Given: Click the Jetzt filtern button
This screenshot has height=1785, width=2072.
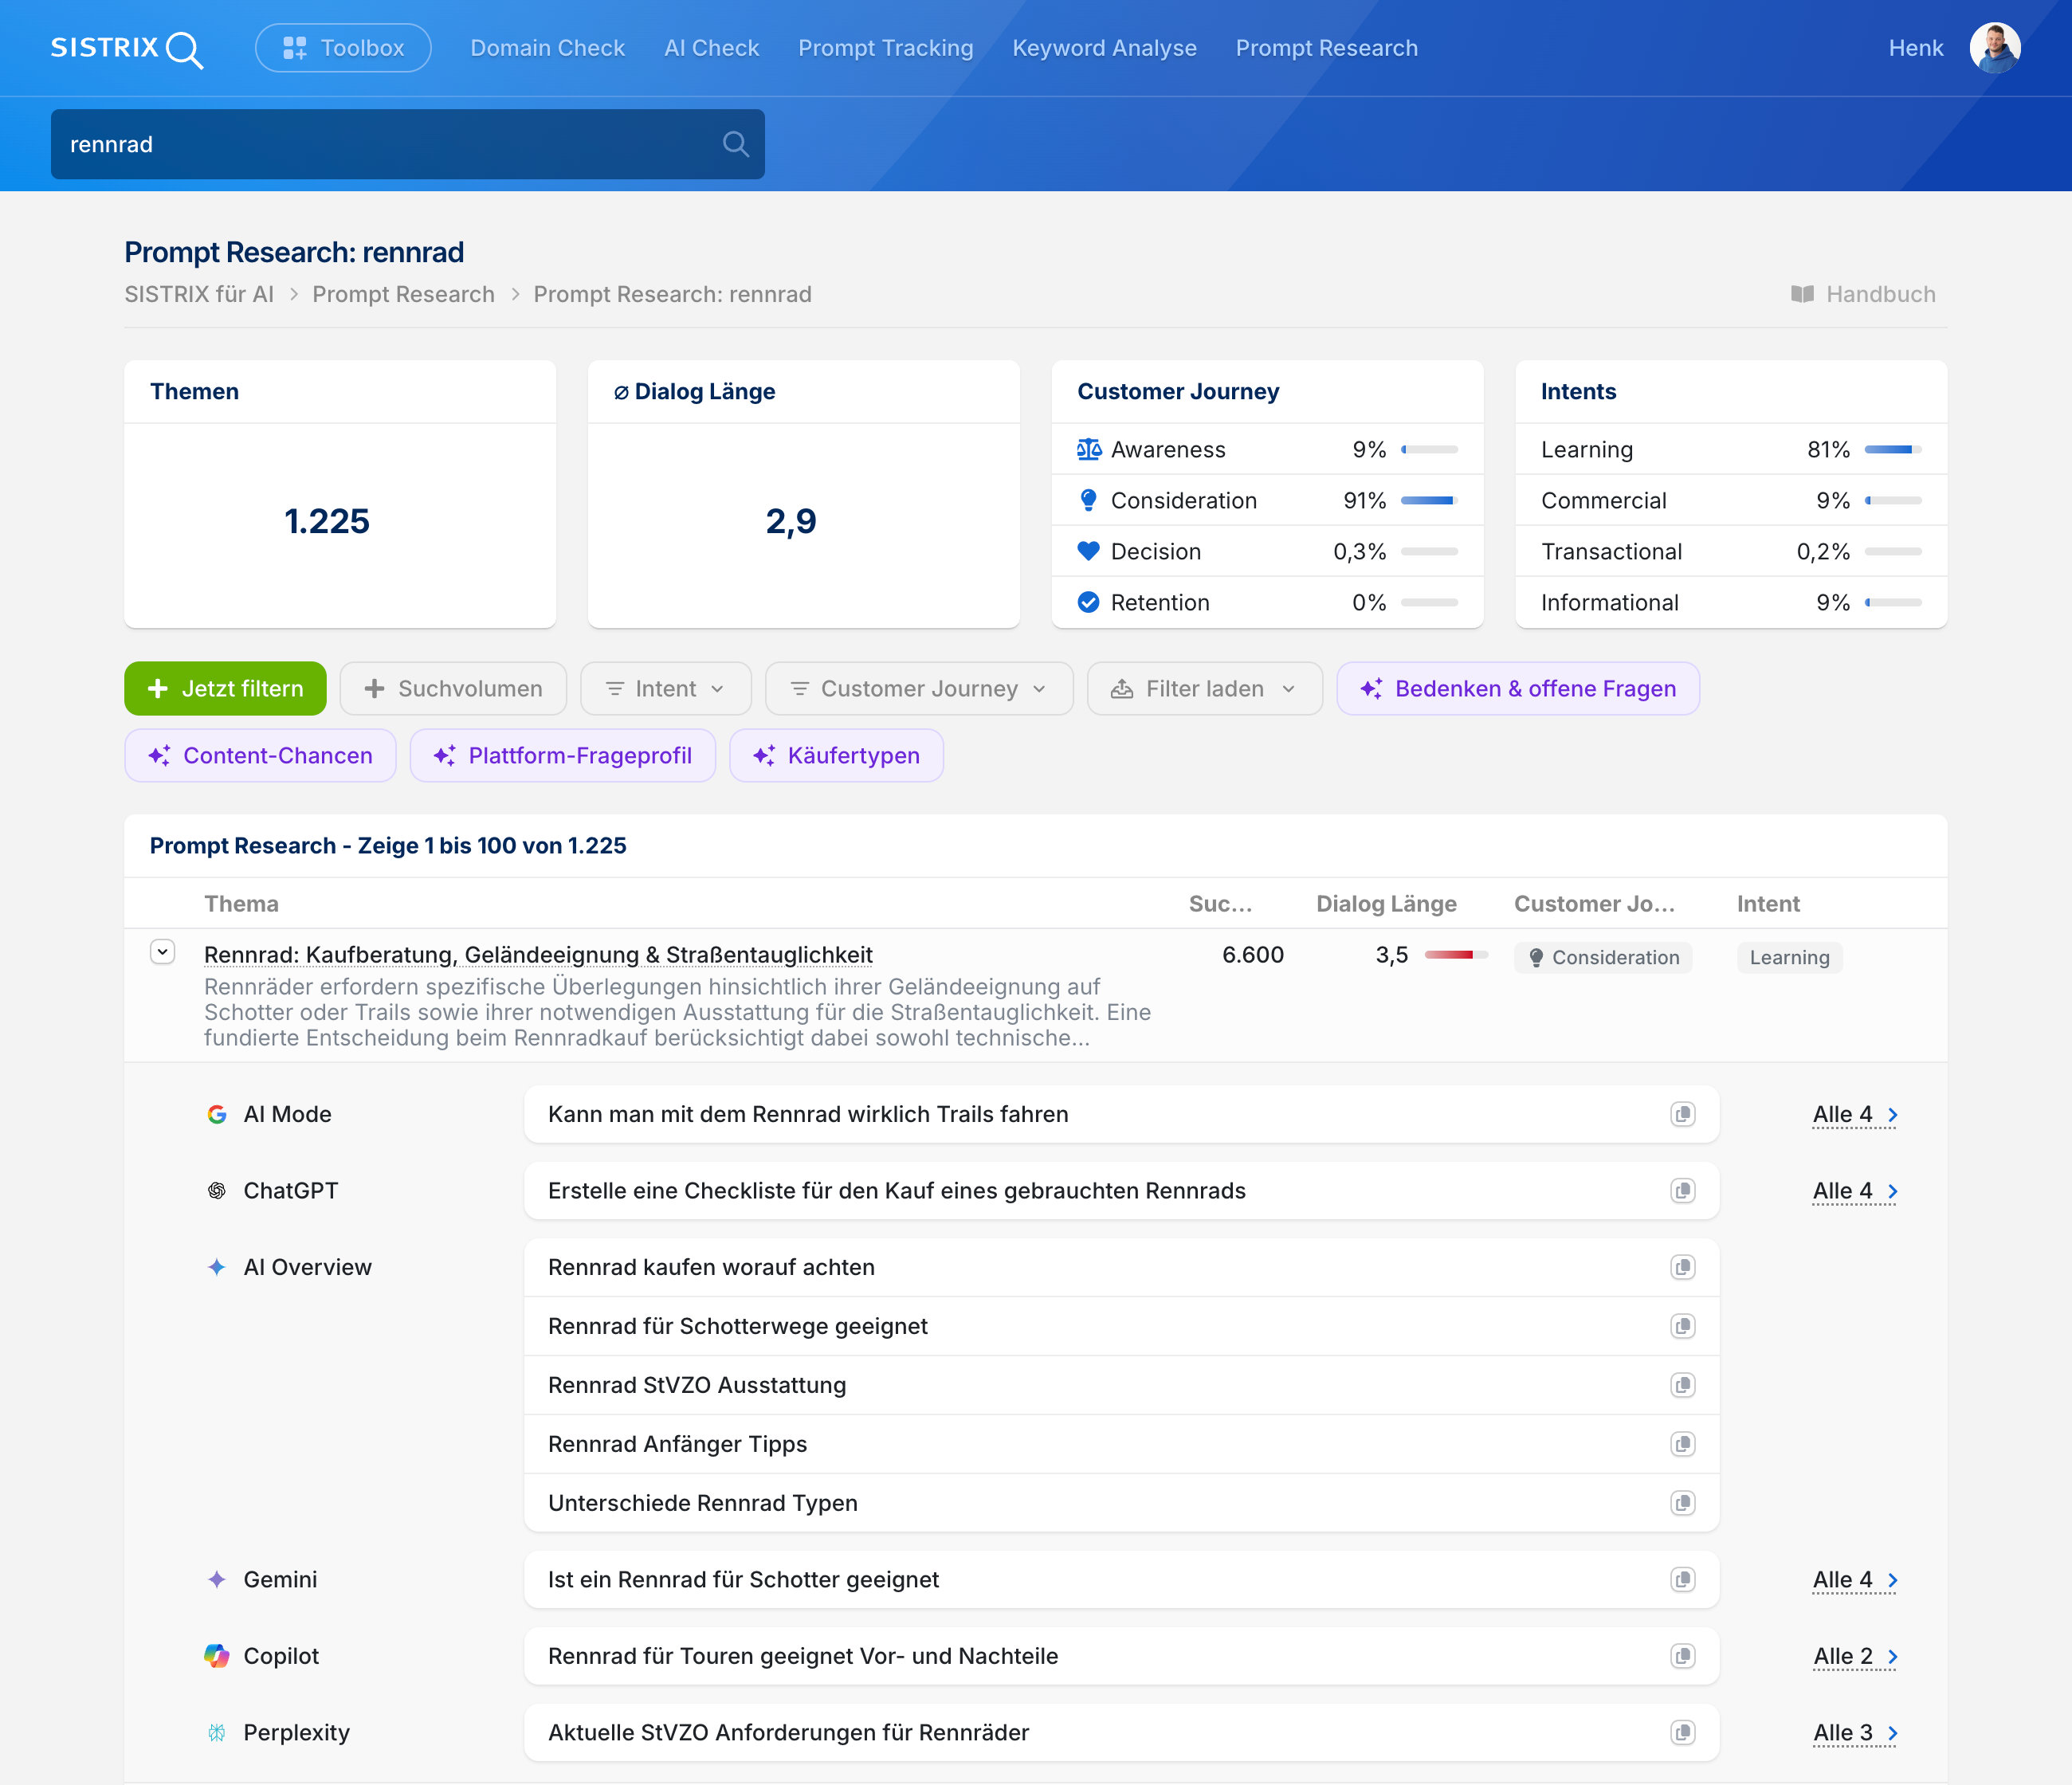Looking at the screenshot, I should click(x=225, y=689).
